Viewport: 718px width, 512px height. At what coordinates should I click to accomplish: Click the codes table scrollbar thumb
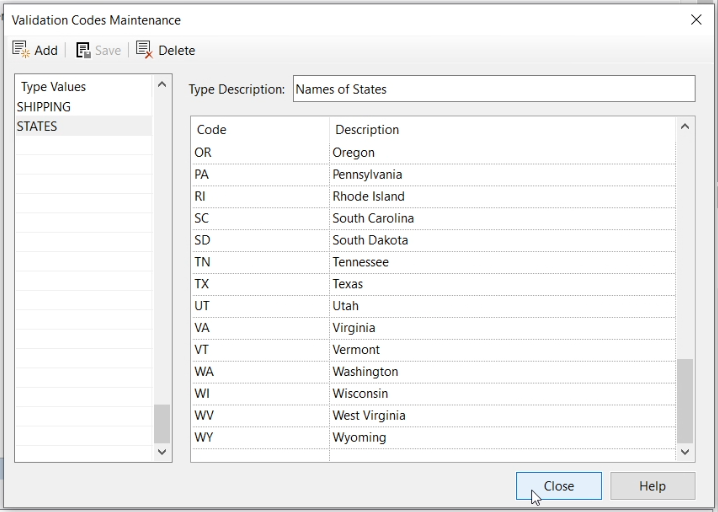click(685, 400)
